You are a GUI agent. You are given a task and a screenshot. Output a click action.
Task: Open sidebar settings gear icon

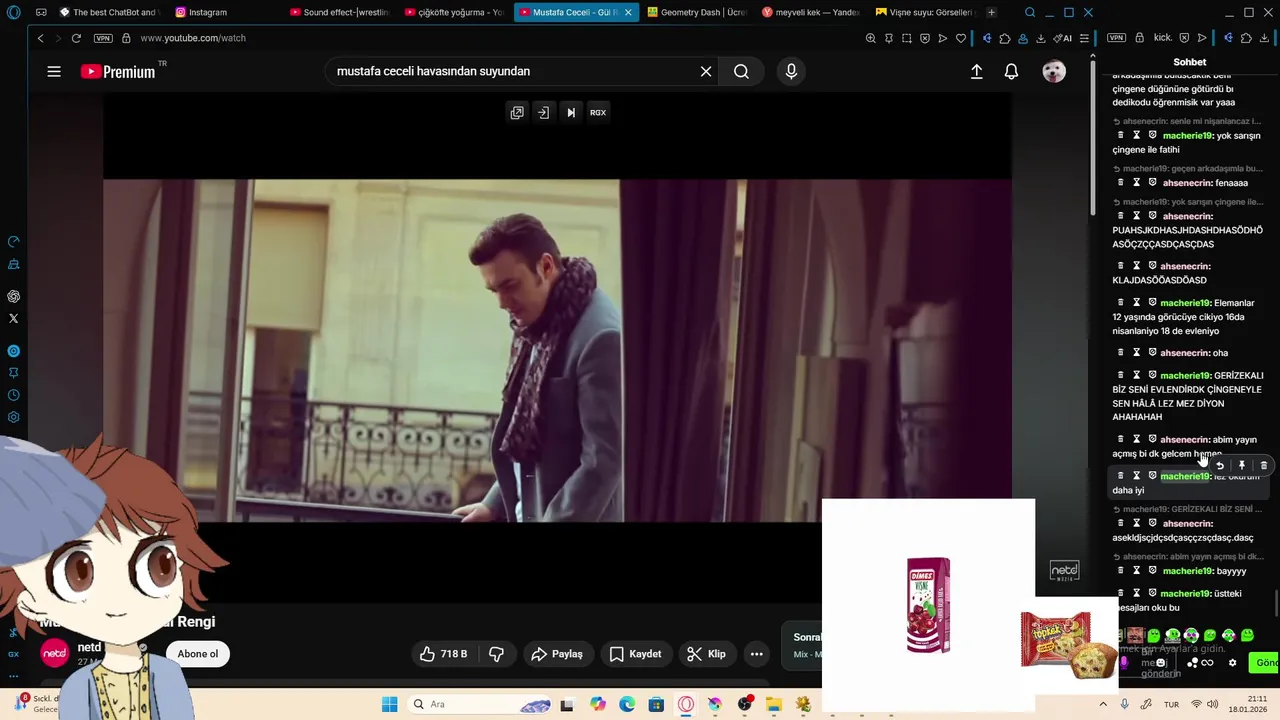point(14,417)
